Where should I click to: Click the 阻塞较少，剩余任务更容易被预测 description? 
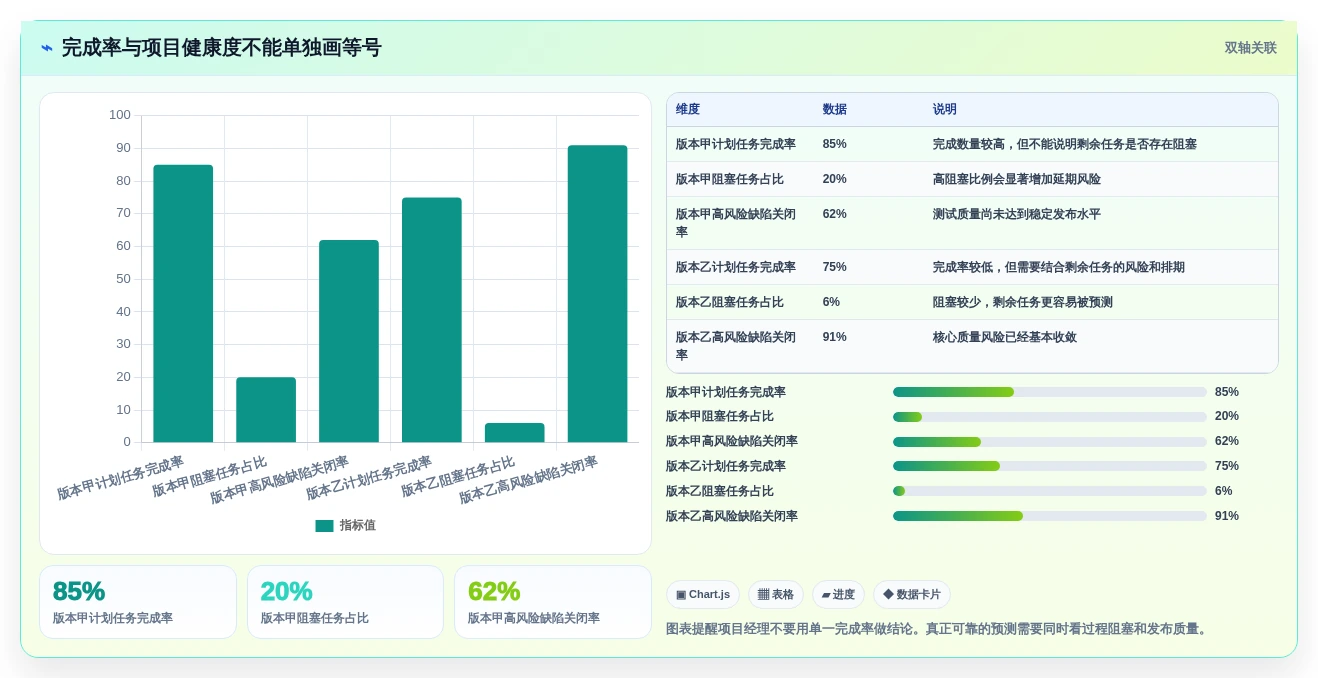[x=1023, y=302]
